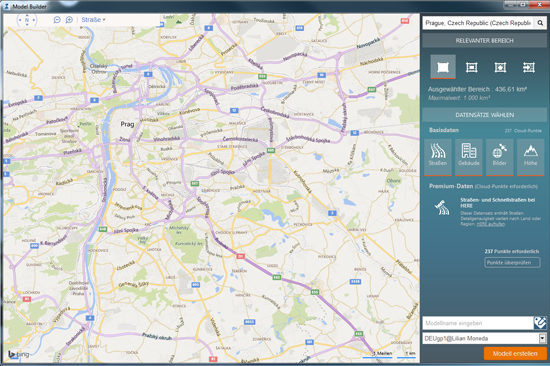
Task: Collapse the RELEVANTER BEREICH section header
Action: tap(484, 41)
